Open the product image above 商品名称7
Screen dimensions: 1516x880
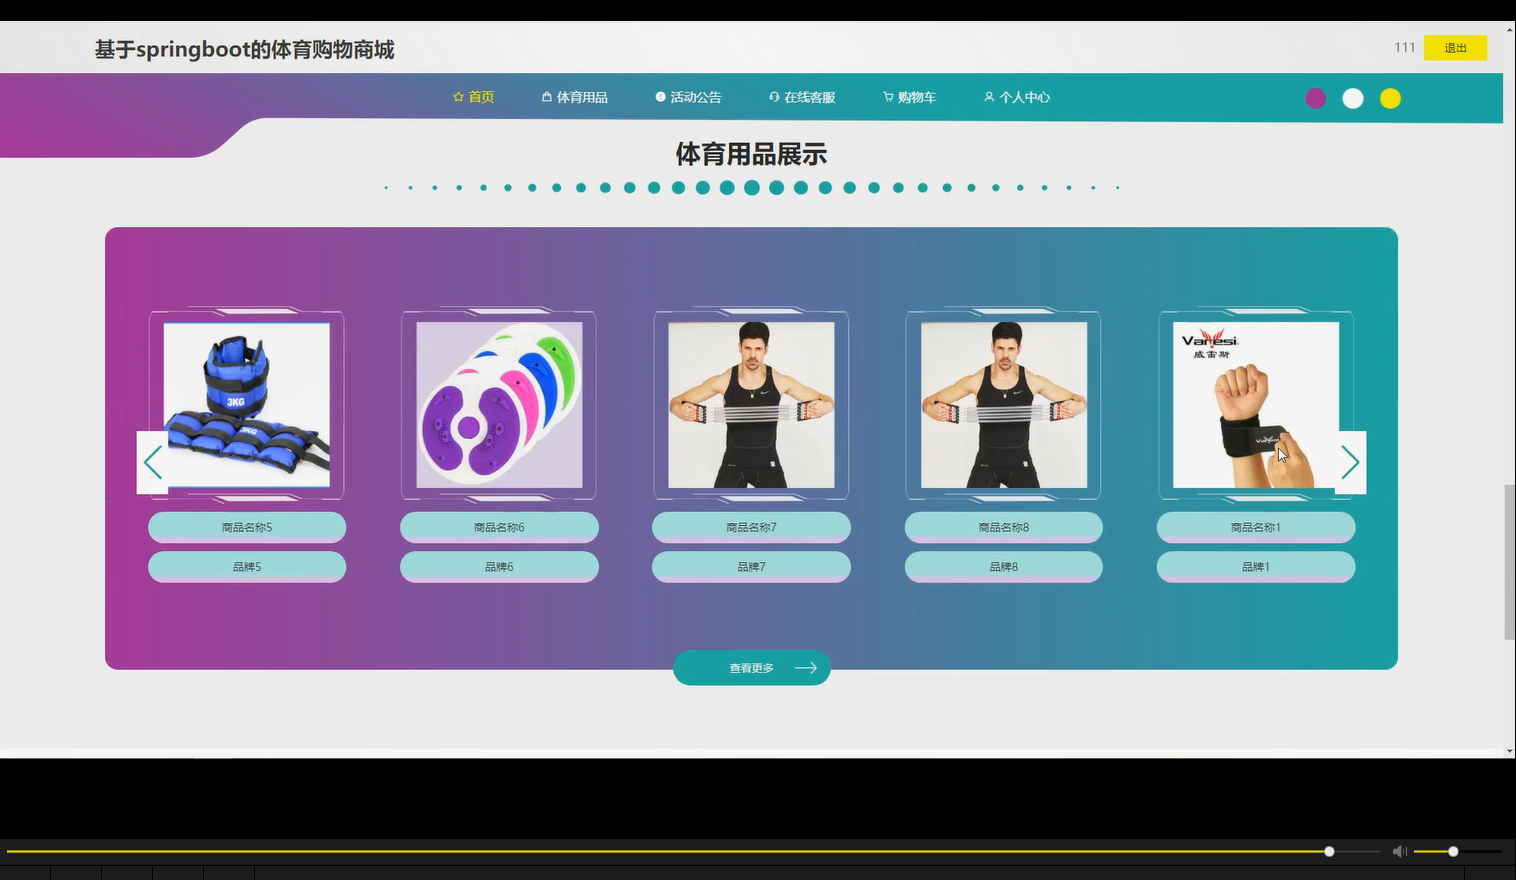coord(751,405)
